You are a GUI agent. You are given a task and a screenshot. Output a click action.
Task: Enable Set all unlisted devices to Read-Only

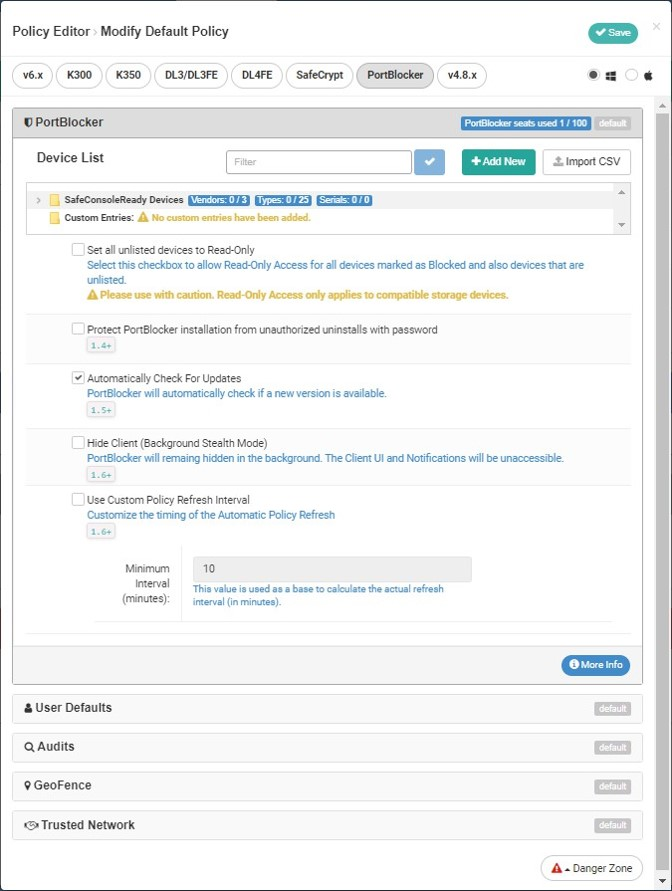[x=78, y=249]
